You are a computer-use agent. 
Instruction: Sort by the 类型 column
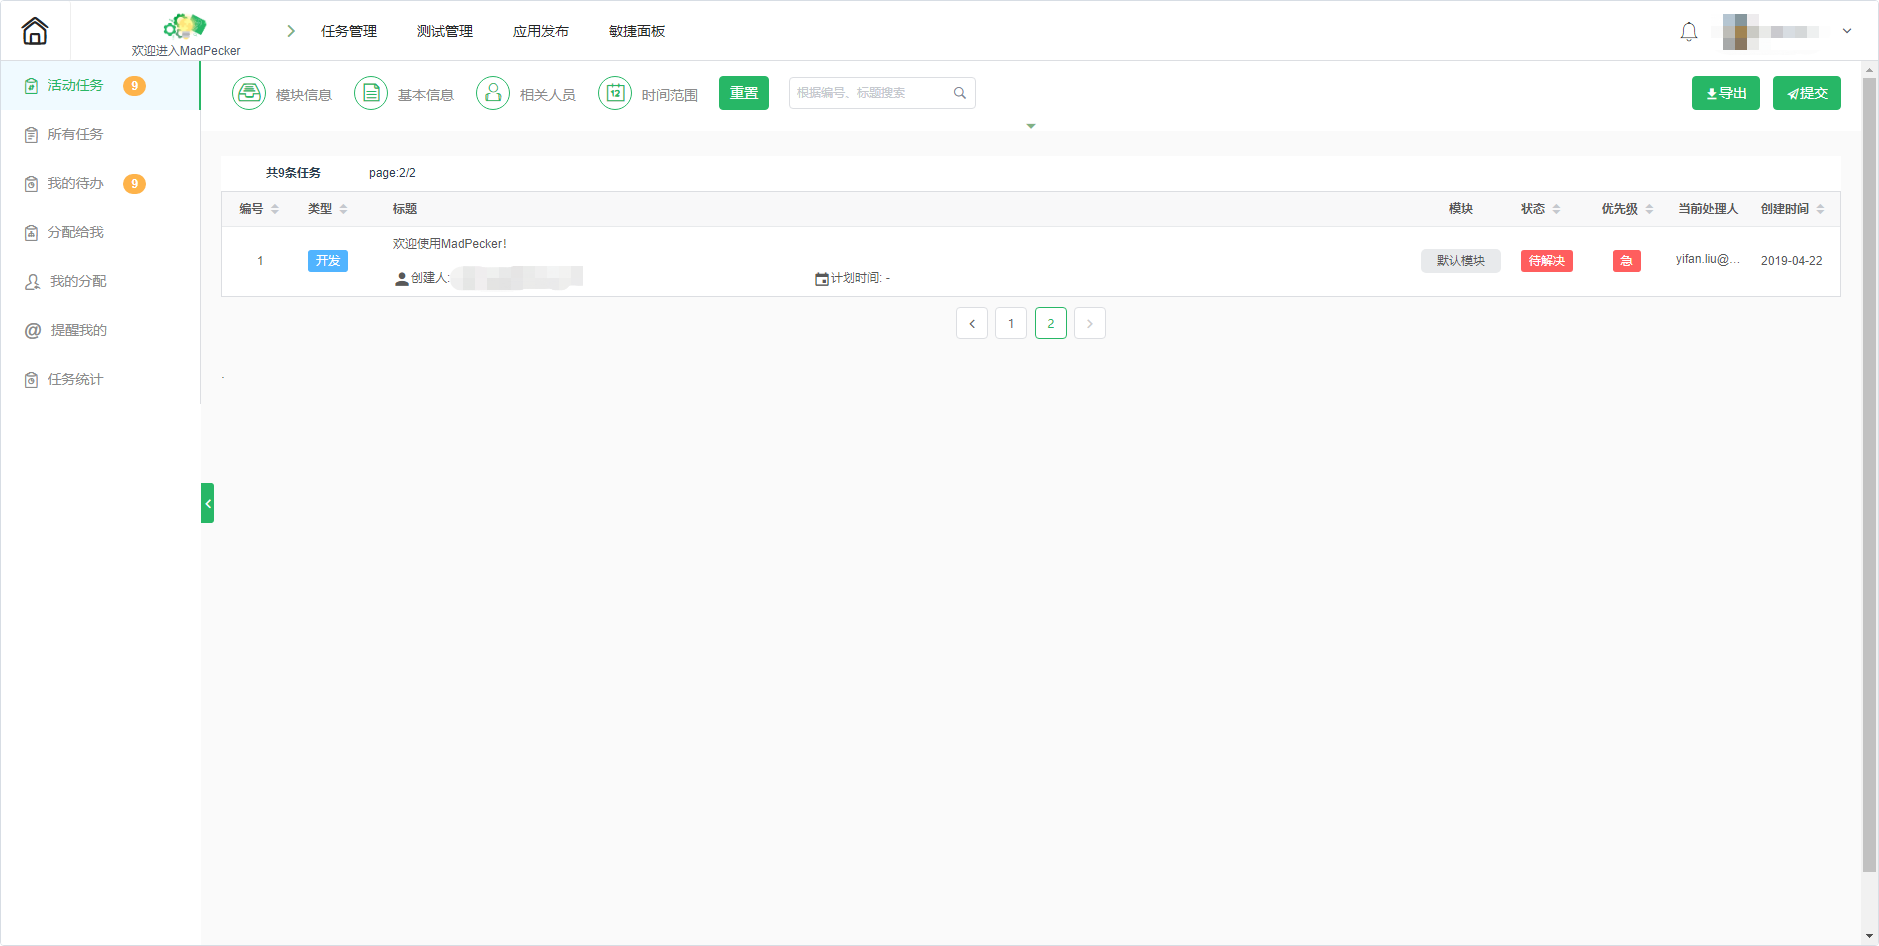pos(343,209)
